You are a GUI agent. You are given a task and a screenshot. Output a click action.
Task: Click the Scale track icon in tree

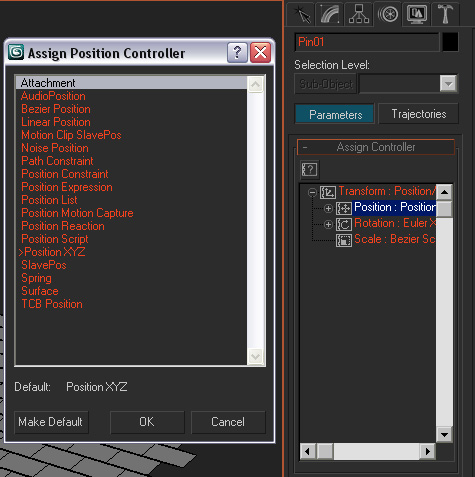[344, 240]
